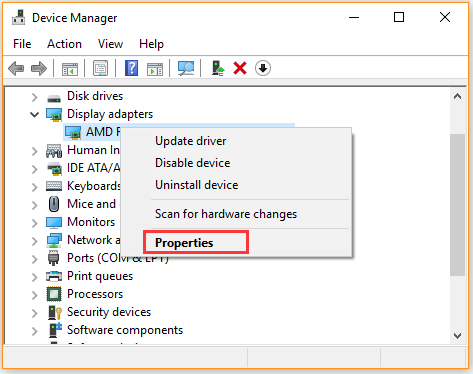Expand the Disk drives category
Screen dimensions: 473x374
pos(34,97)
